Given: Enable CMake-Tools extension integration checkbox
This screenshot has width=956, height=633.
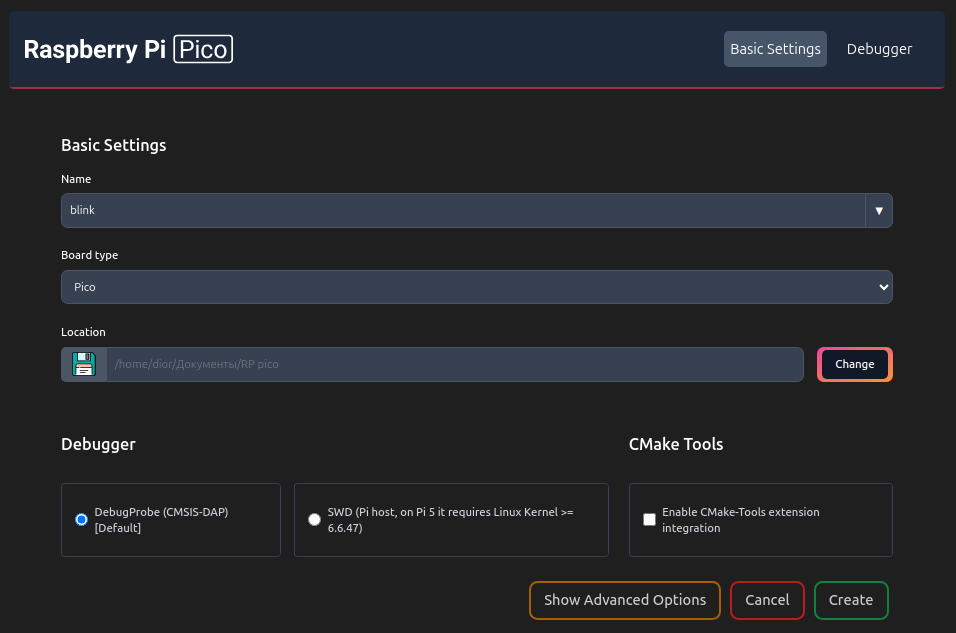Looking at the screenshot, I should (649, 520).
